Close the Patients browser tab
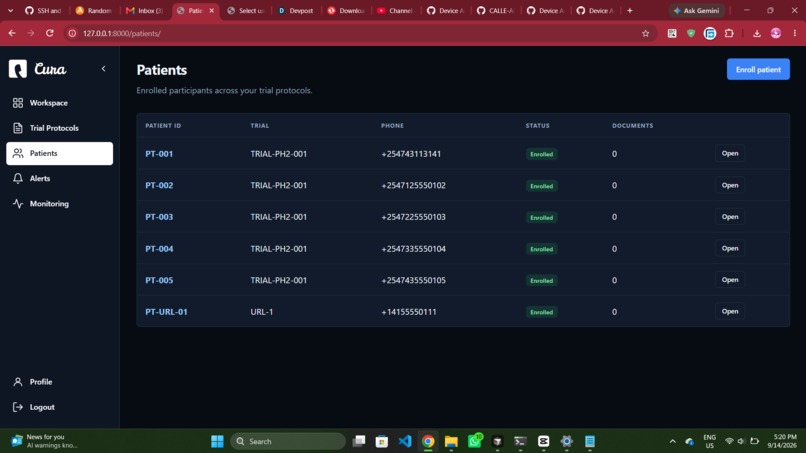Screen dimensions: 806x453 (211, 10)
